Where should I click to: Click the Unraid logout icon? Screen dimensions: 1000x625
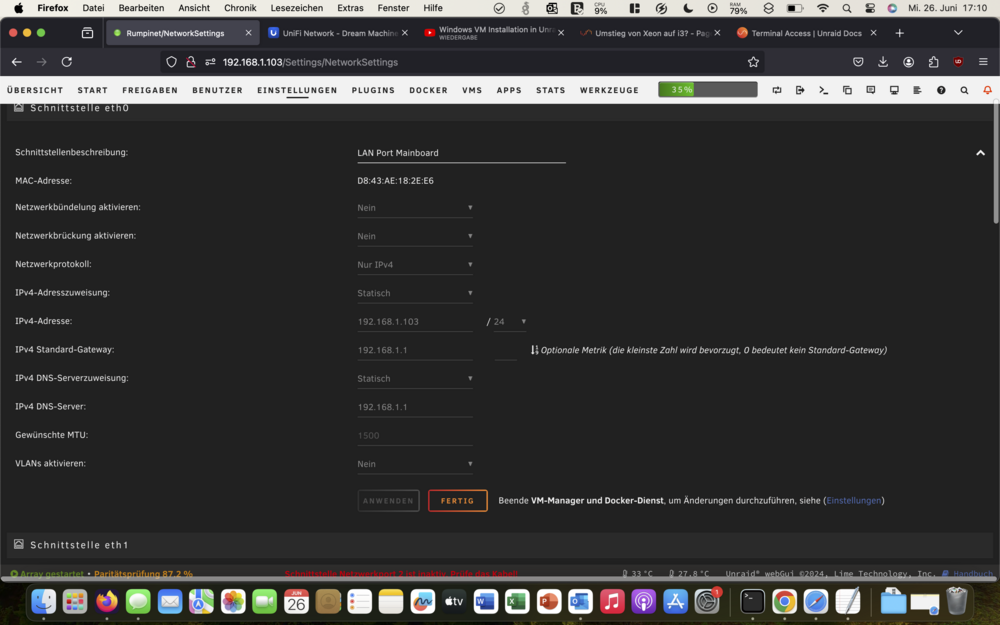(800, 91)
